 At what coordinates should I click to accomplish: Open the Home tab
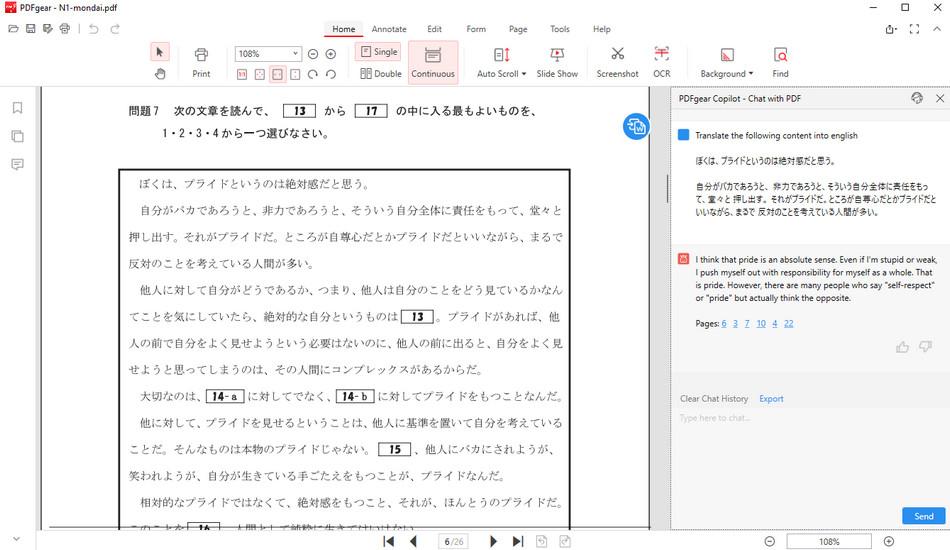point(344,29)
